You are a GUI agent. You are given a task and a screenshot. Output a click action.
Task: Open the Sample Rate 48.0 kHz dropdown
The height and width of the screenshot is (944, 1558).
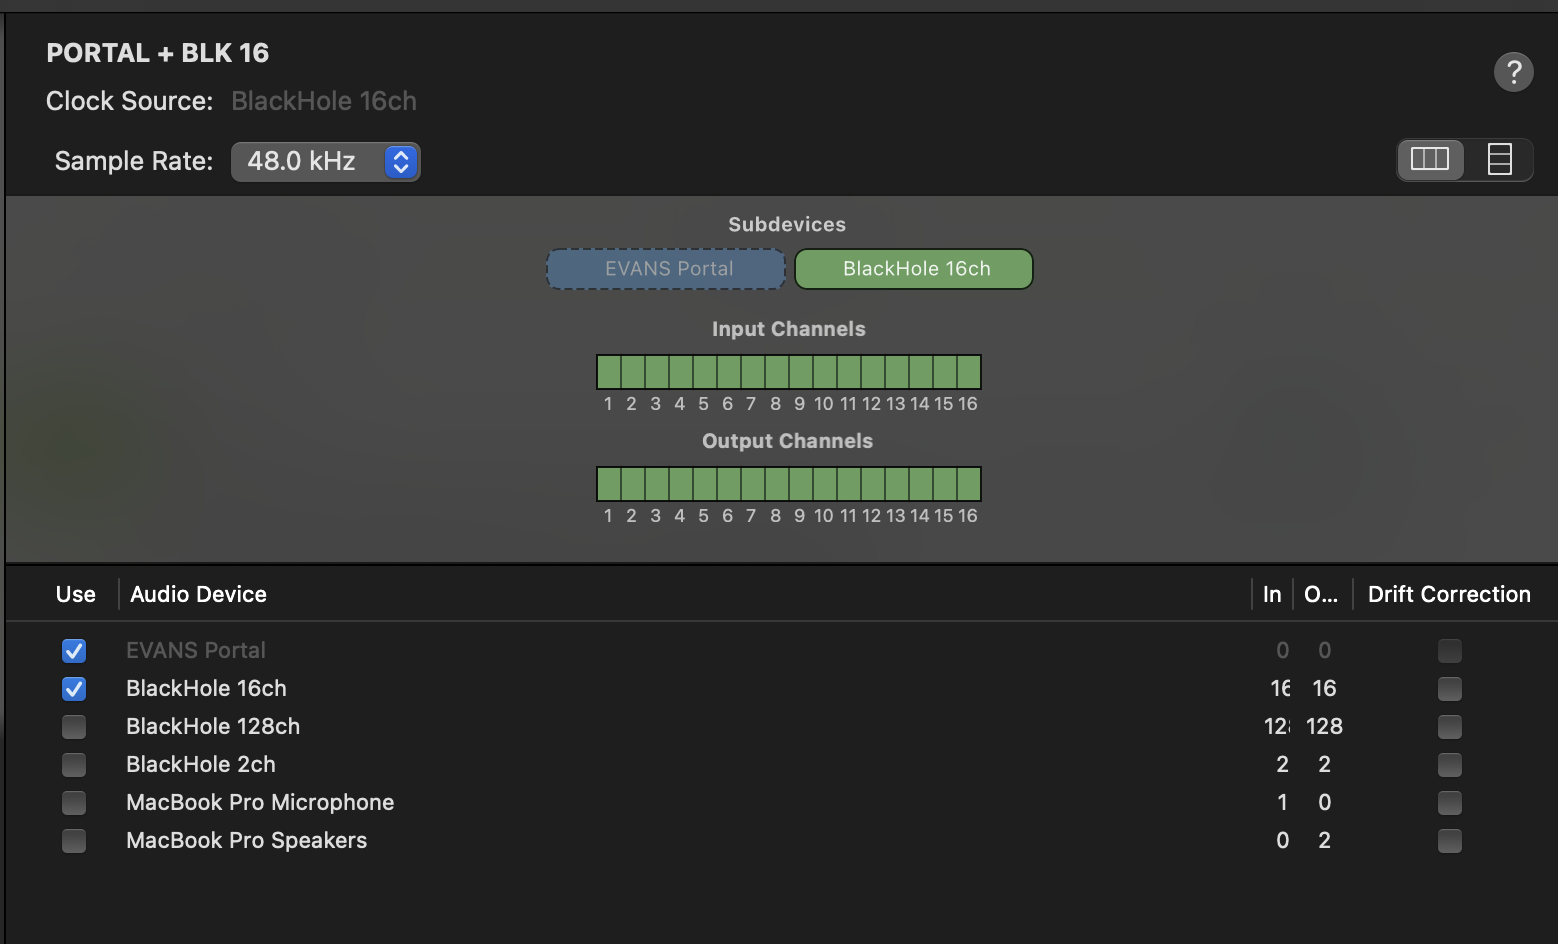[x=325, y=161]
